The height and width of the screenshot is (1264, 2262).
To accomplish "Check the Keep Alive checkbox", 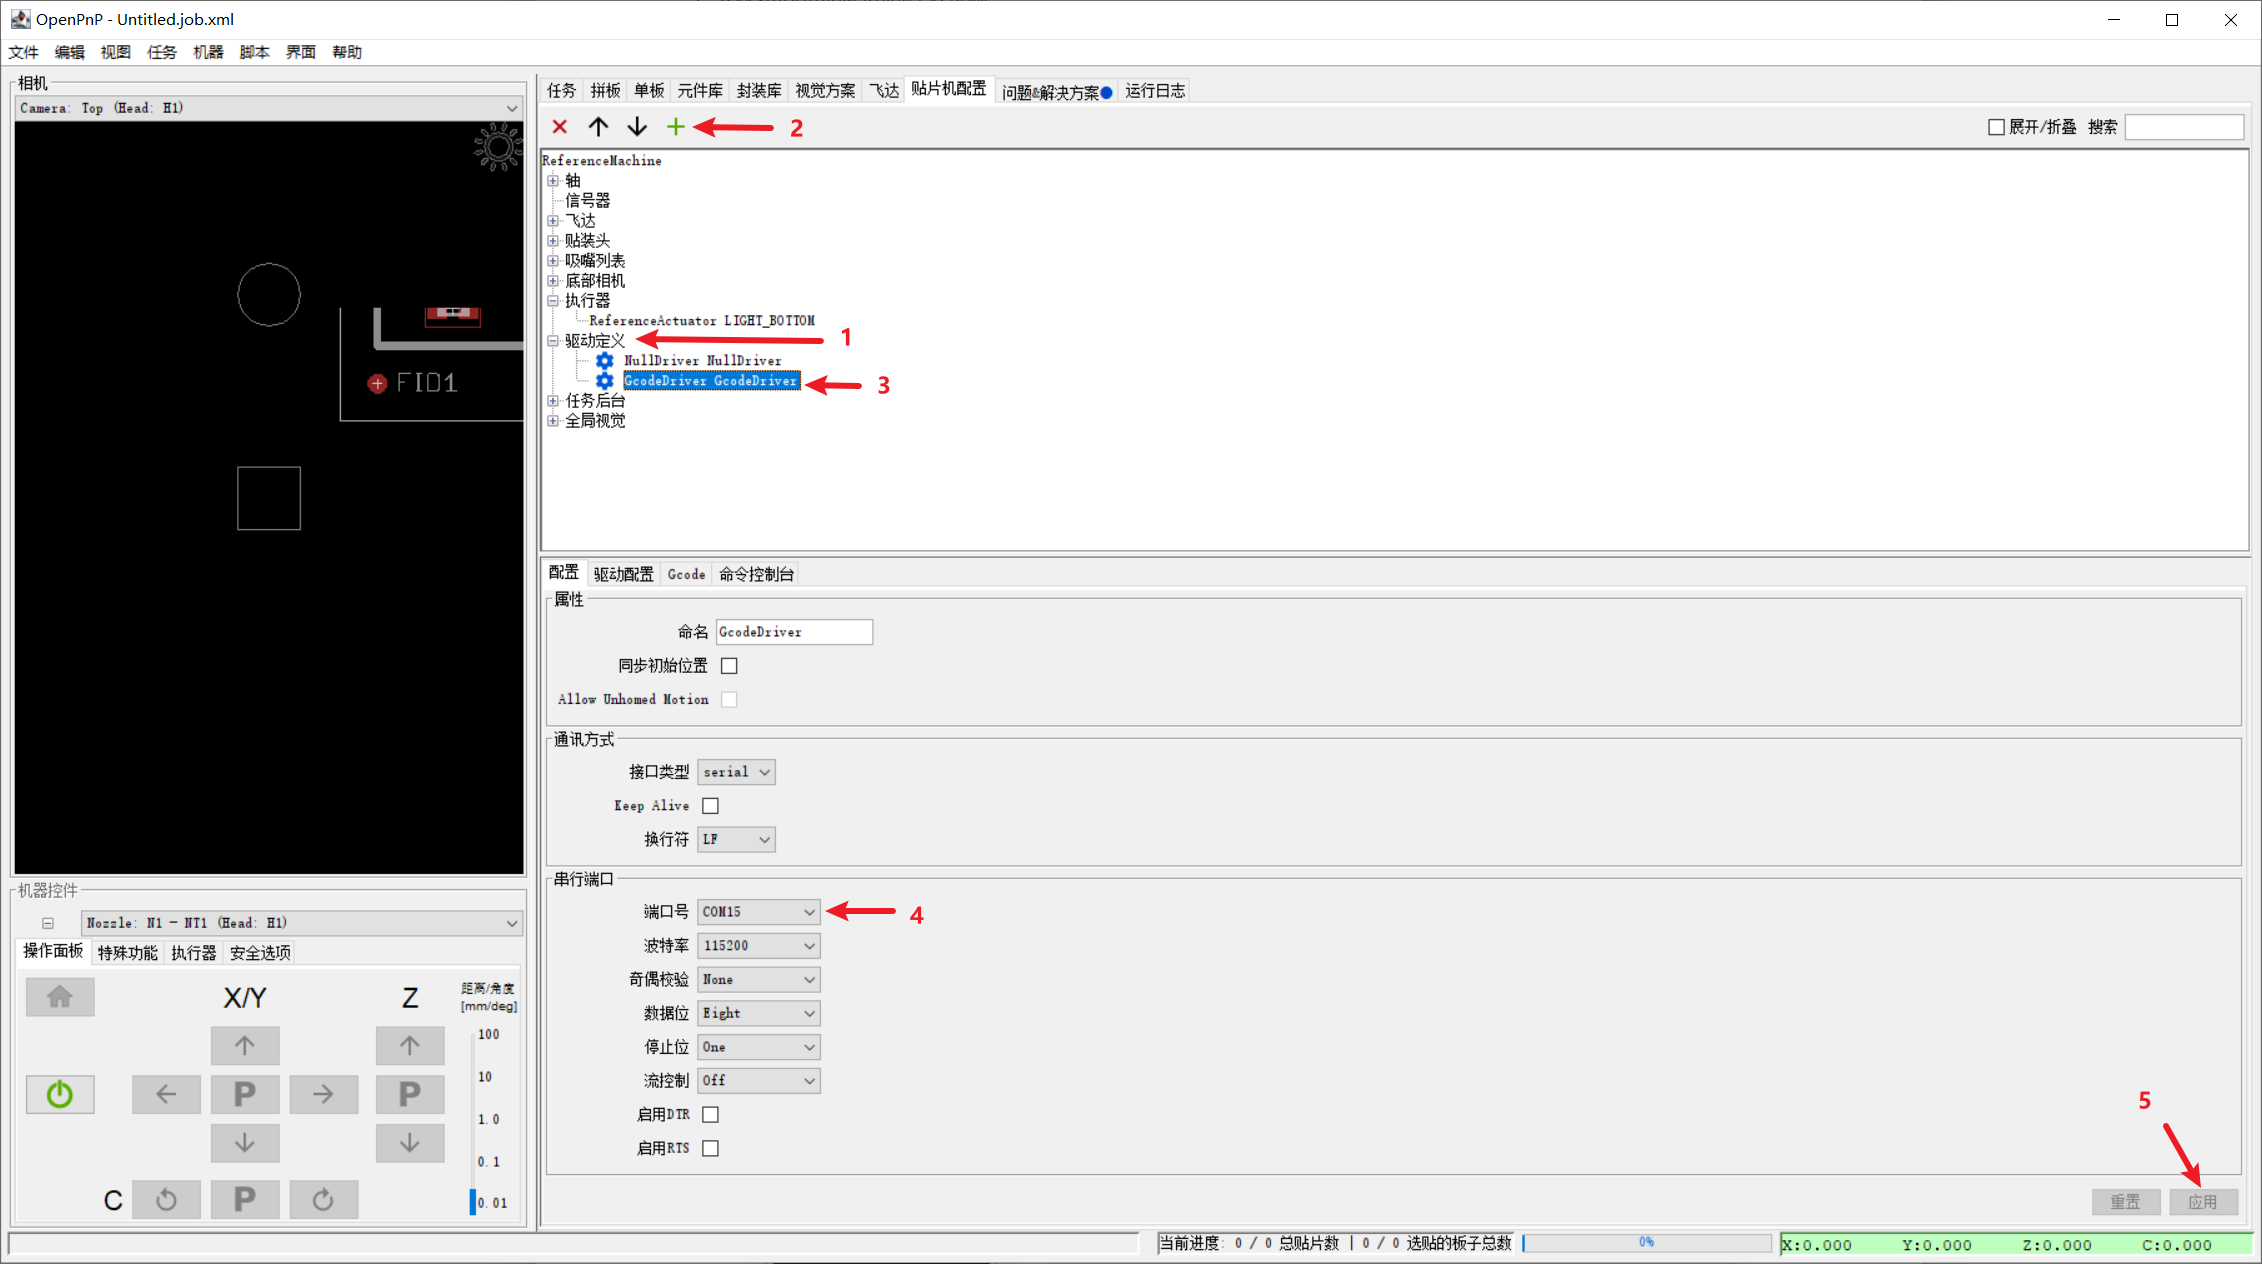I will pyautogui.click(x=710, y=805).
